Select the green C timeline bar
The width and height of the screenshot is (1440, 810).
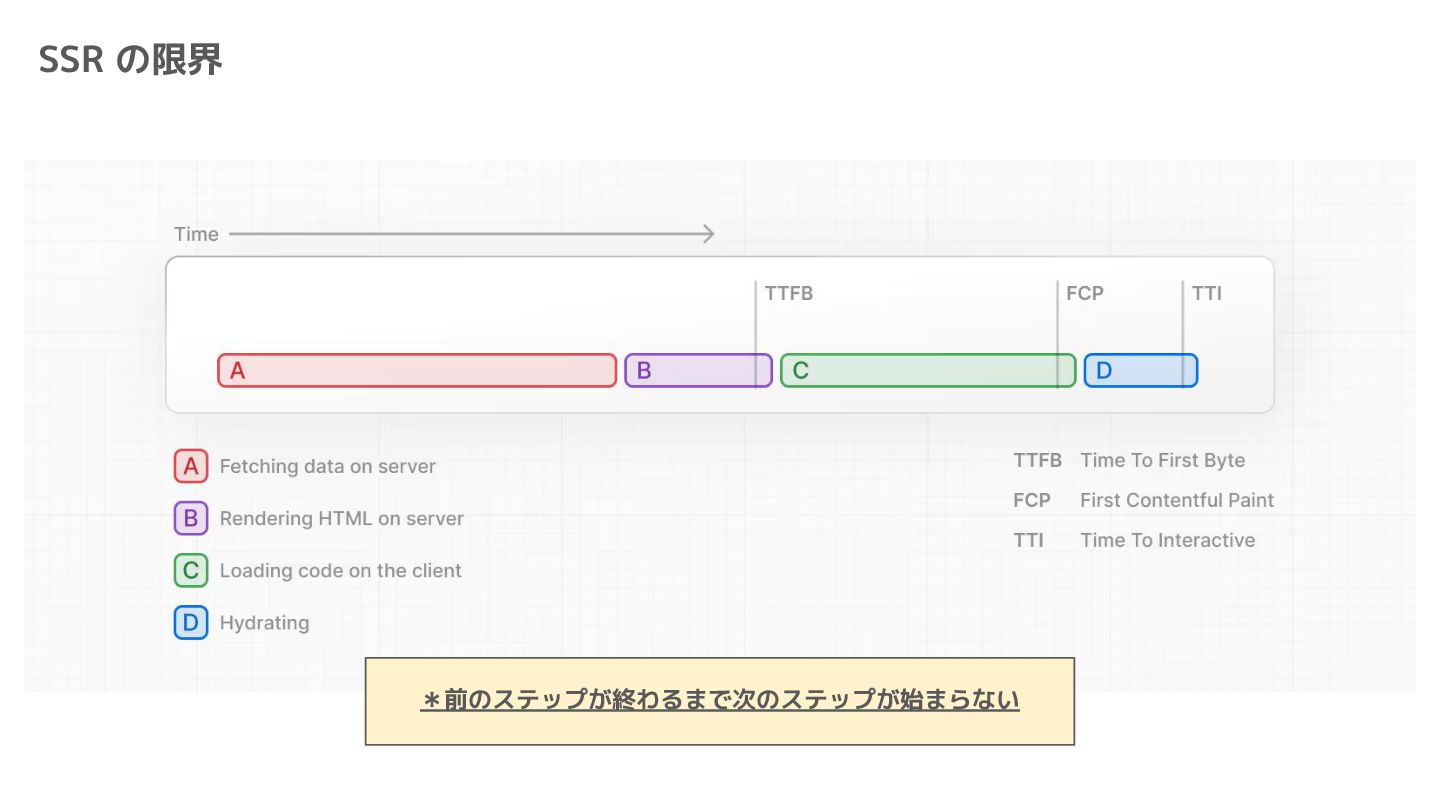(x=927, y=370)
